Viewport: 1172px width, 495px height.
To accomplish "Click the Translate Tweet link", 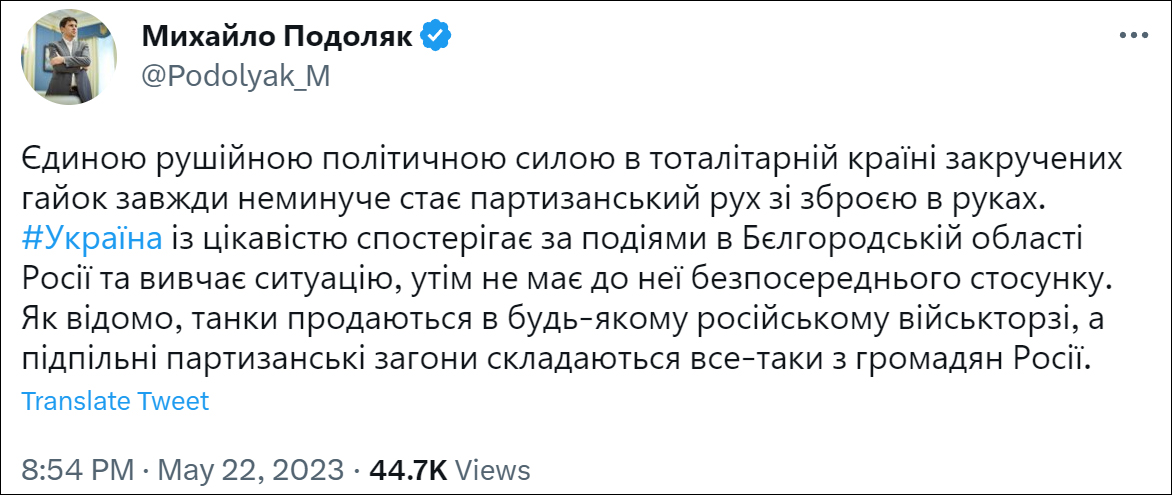I will point(115,401).
